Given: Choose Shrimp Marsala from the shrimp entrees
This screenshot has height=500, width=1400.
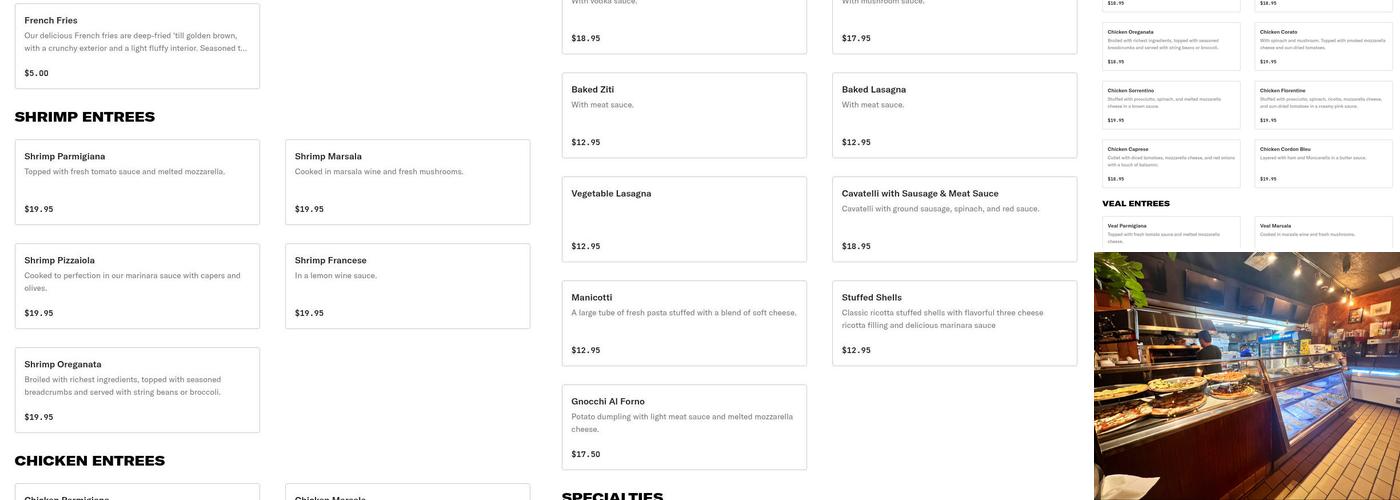Looking at the screenshot, I should coord(407,182).
